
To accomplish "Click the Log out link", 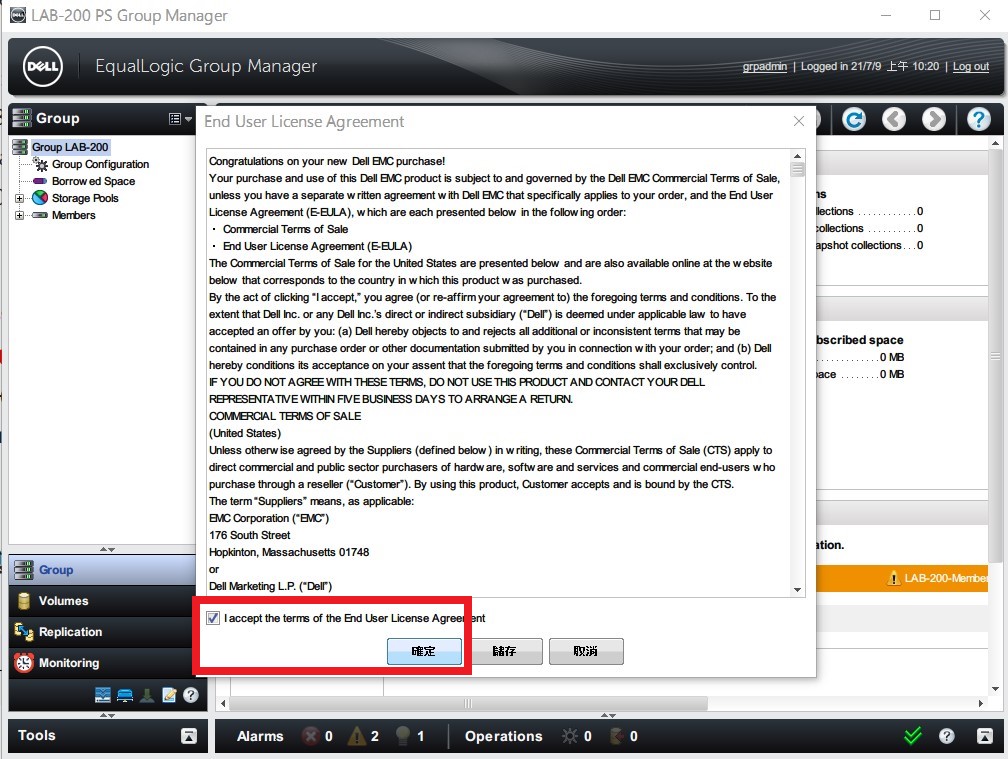I will coord(971,66).
